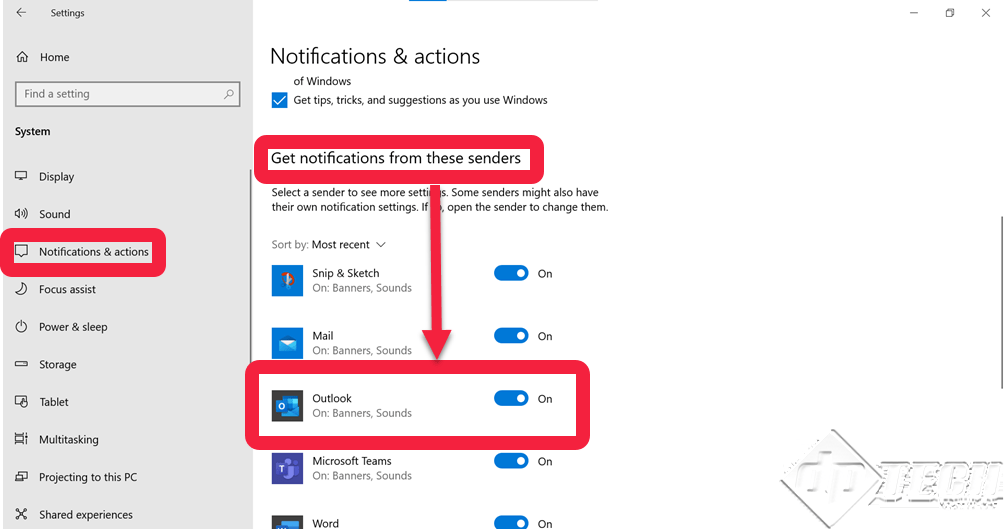Close the Settings window
The width and height of the screenshot is (1004, 529).
coord(985,13)
